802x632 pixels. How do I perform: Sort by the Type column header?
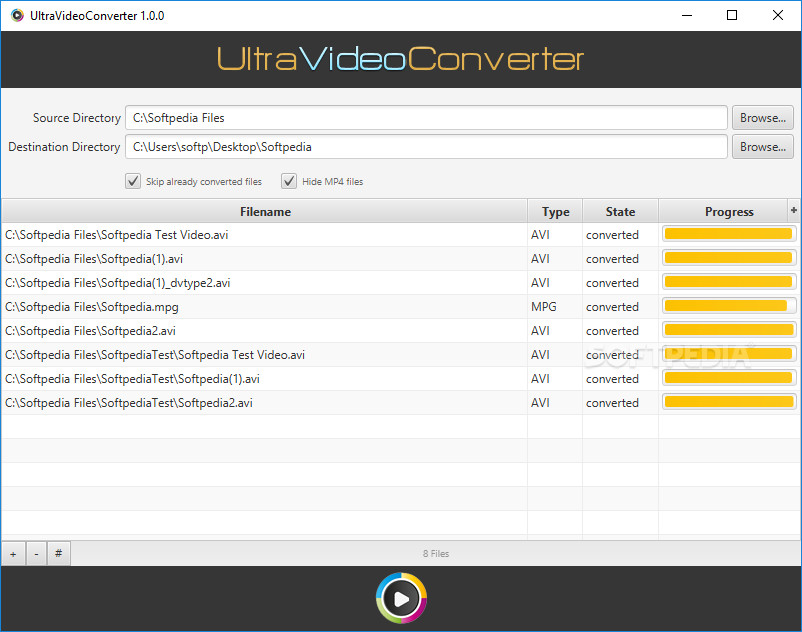(x=555, y=212)
